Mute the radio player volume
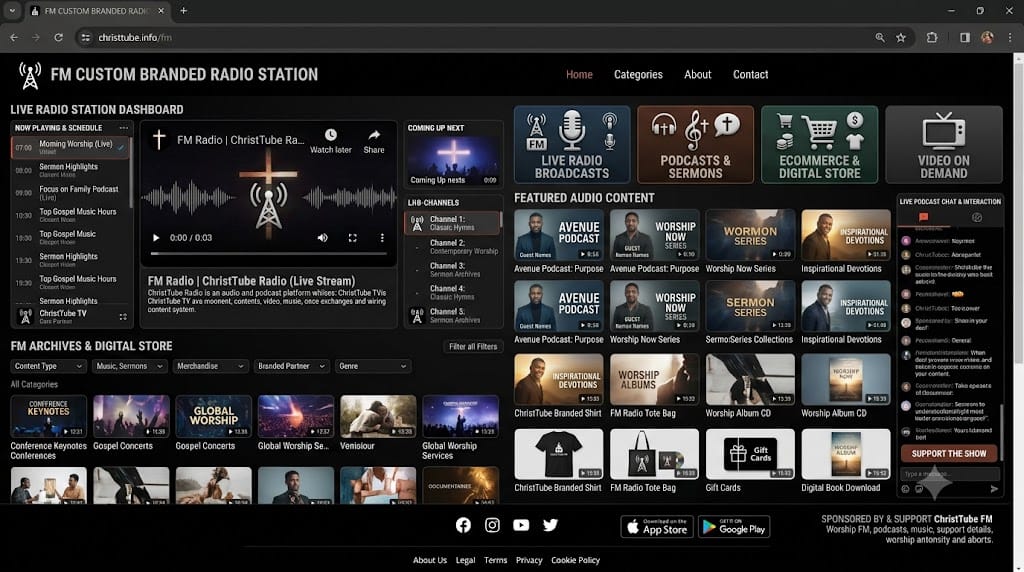 coord(323,238)
